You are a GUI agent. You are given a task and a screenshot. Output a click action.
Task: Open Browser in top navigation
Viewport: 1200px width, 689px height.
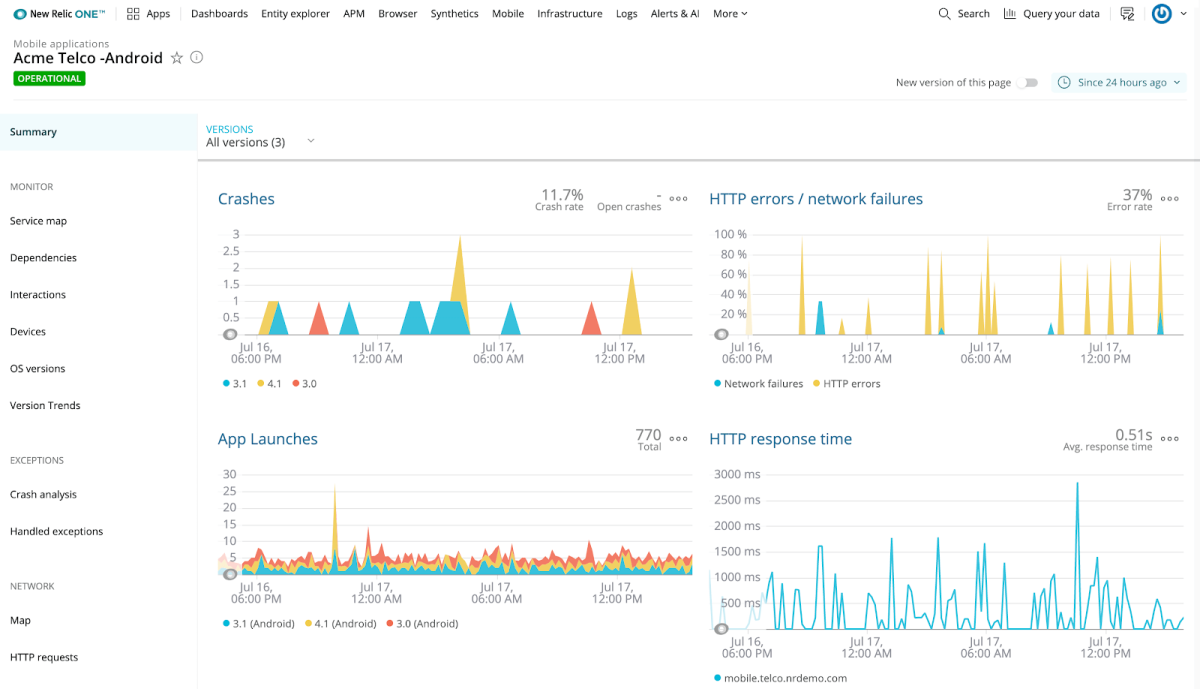pyautogui.click(x=398, y=14)
